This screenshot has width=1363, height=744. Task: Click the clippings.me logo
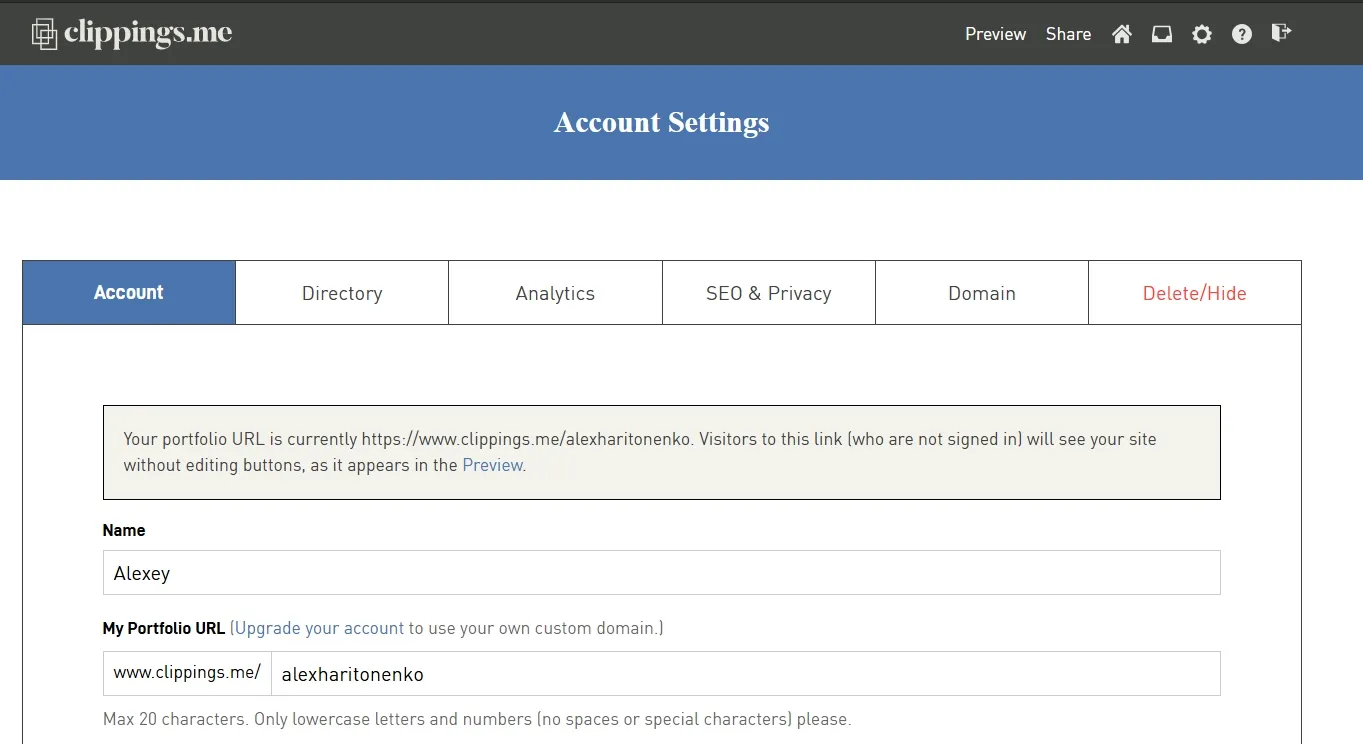tap(131, 33)
